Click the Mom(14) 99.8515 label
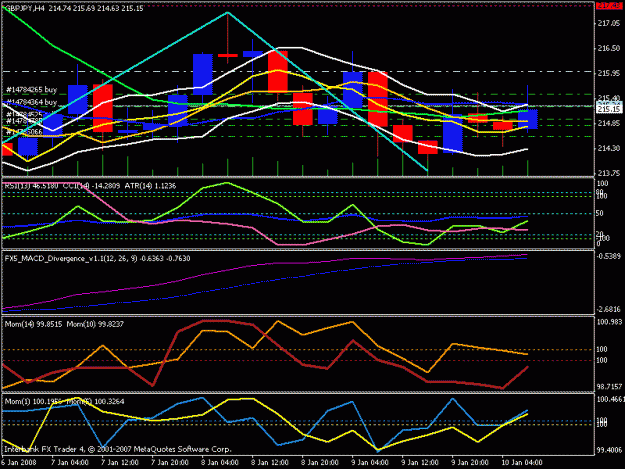625x469 pixels. click(x=33, y=324)
